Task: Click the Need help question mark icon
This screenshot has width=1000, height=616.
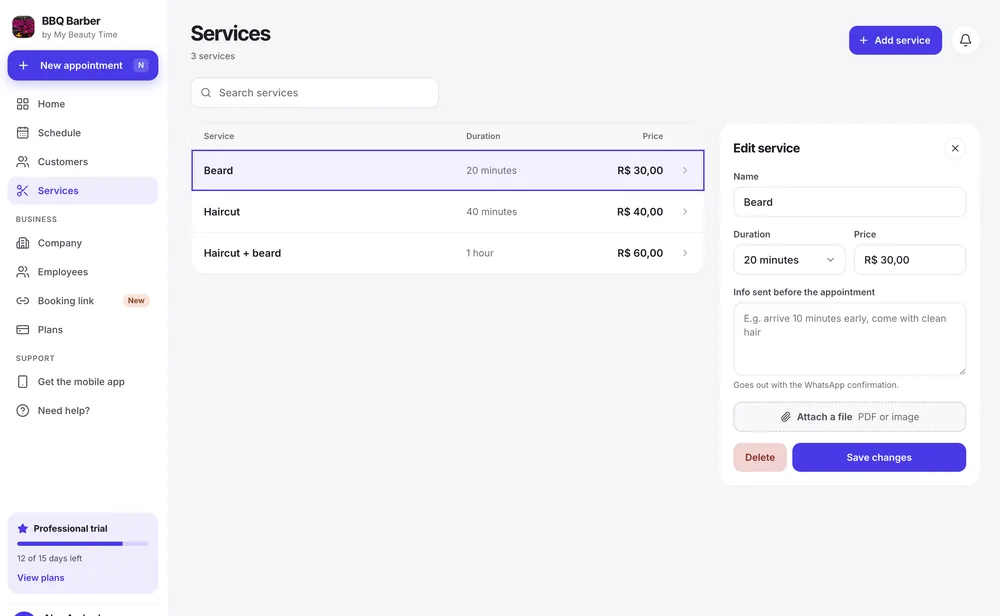Action: [x=23, y=411]
